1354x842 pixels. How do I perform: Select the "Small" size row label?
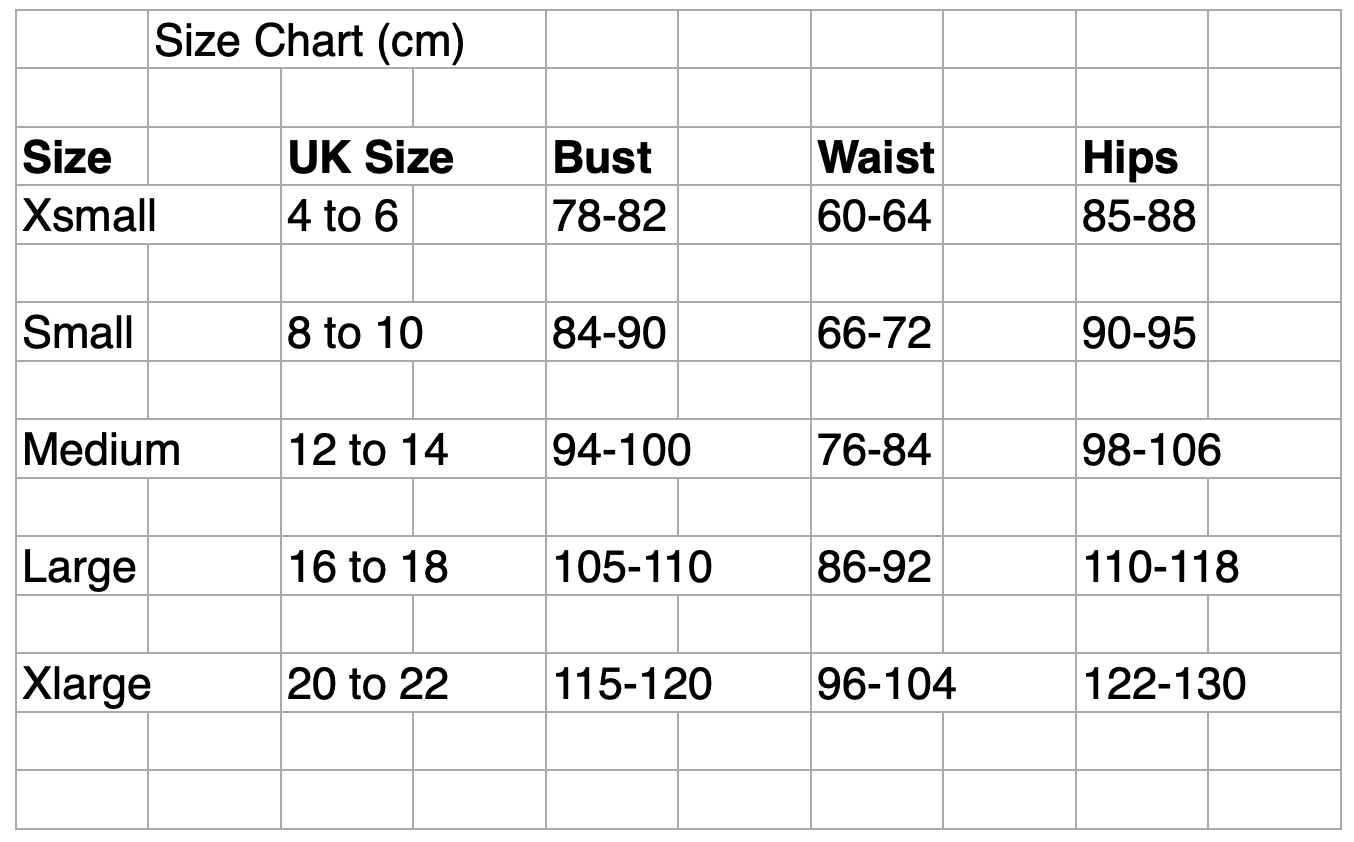(x=78, y=332)
